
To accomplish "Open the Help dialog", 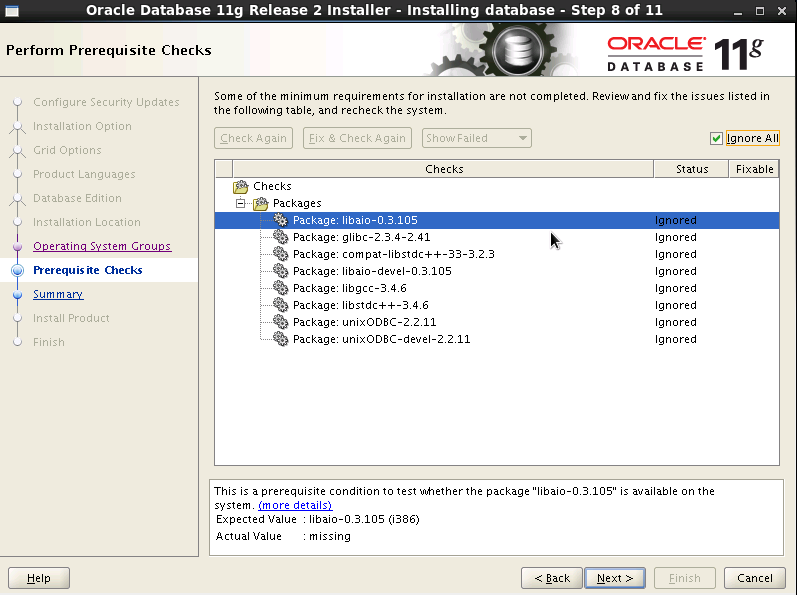I will coord(39,578).
